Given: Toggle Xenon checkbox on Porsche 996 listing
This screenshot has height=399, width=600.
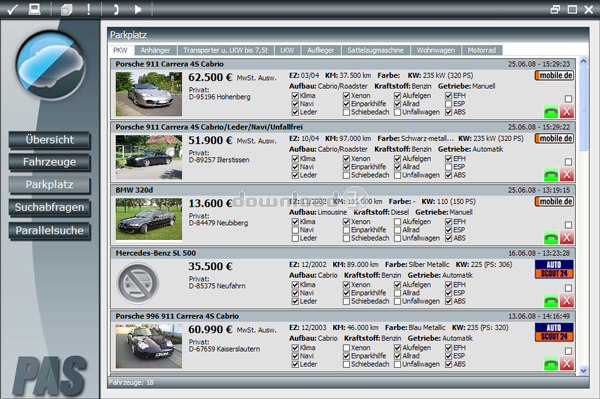Looking at the screenshot, I should [x=346, y=348].
